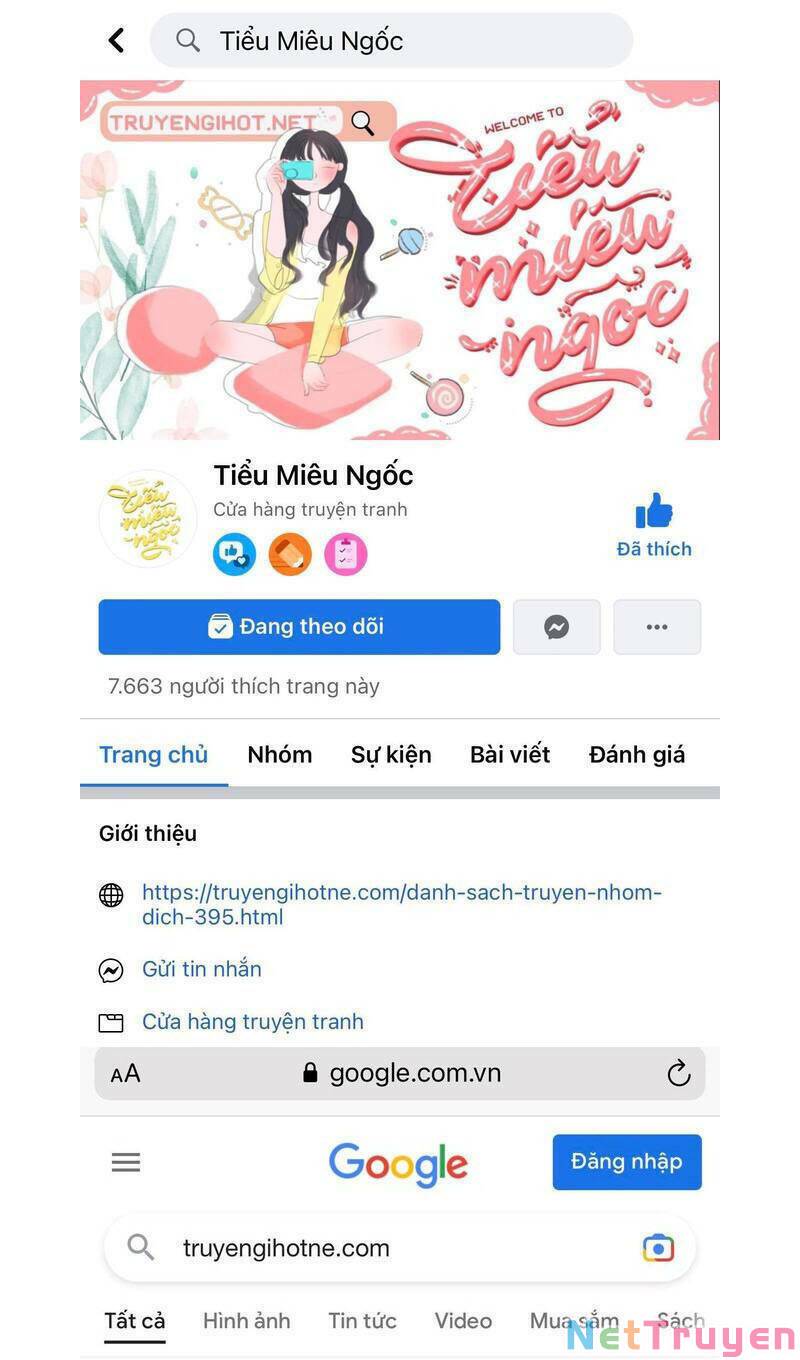Toggle the Đang theo dõi button
Viewport: 800px width, 1360px height.
tap(299, 627)
